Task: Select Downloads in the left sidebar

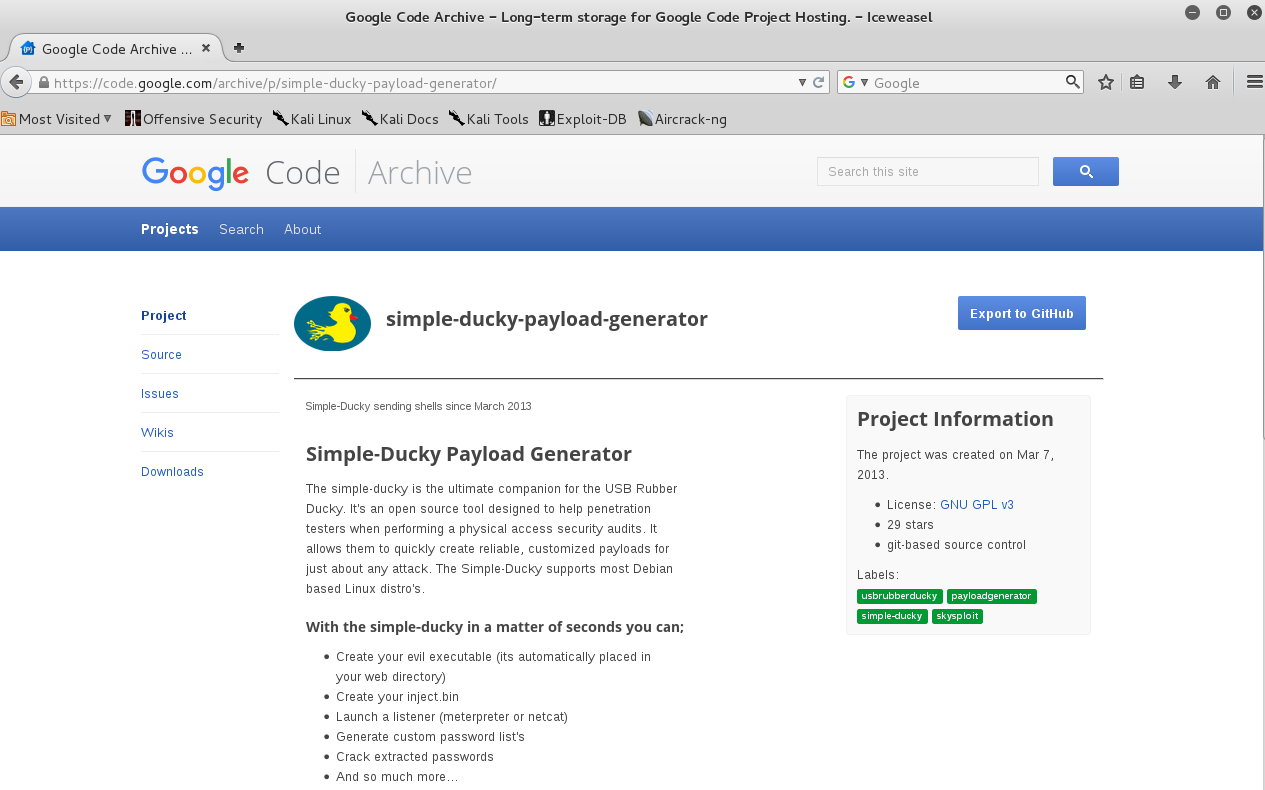Action: (172, 472)
